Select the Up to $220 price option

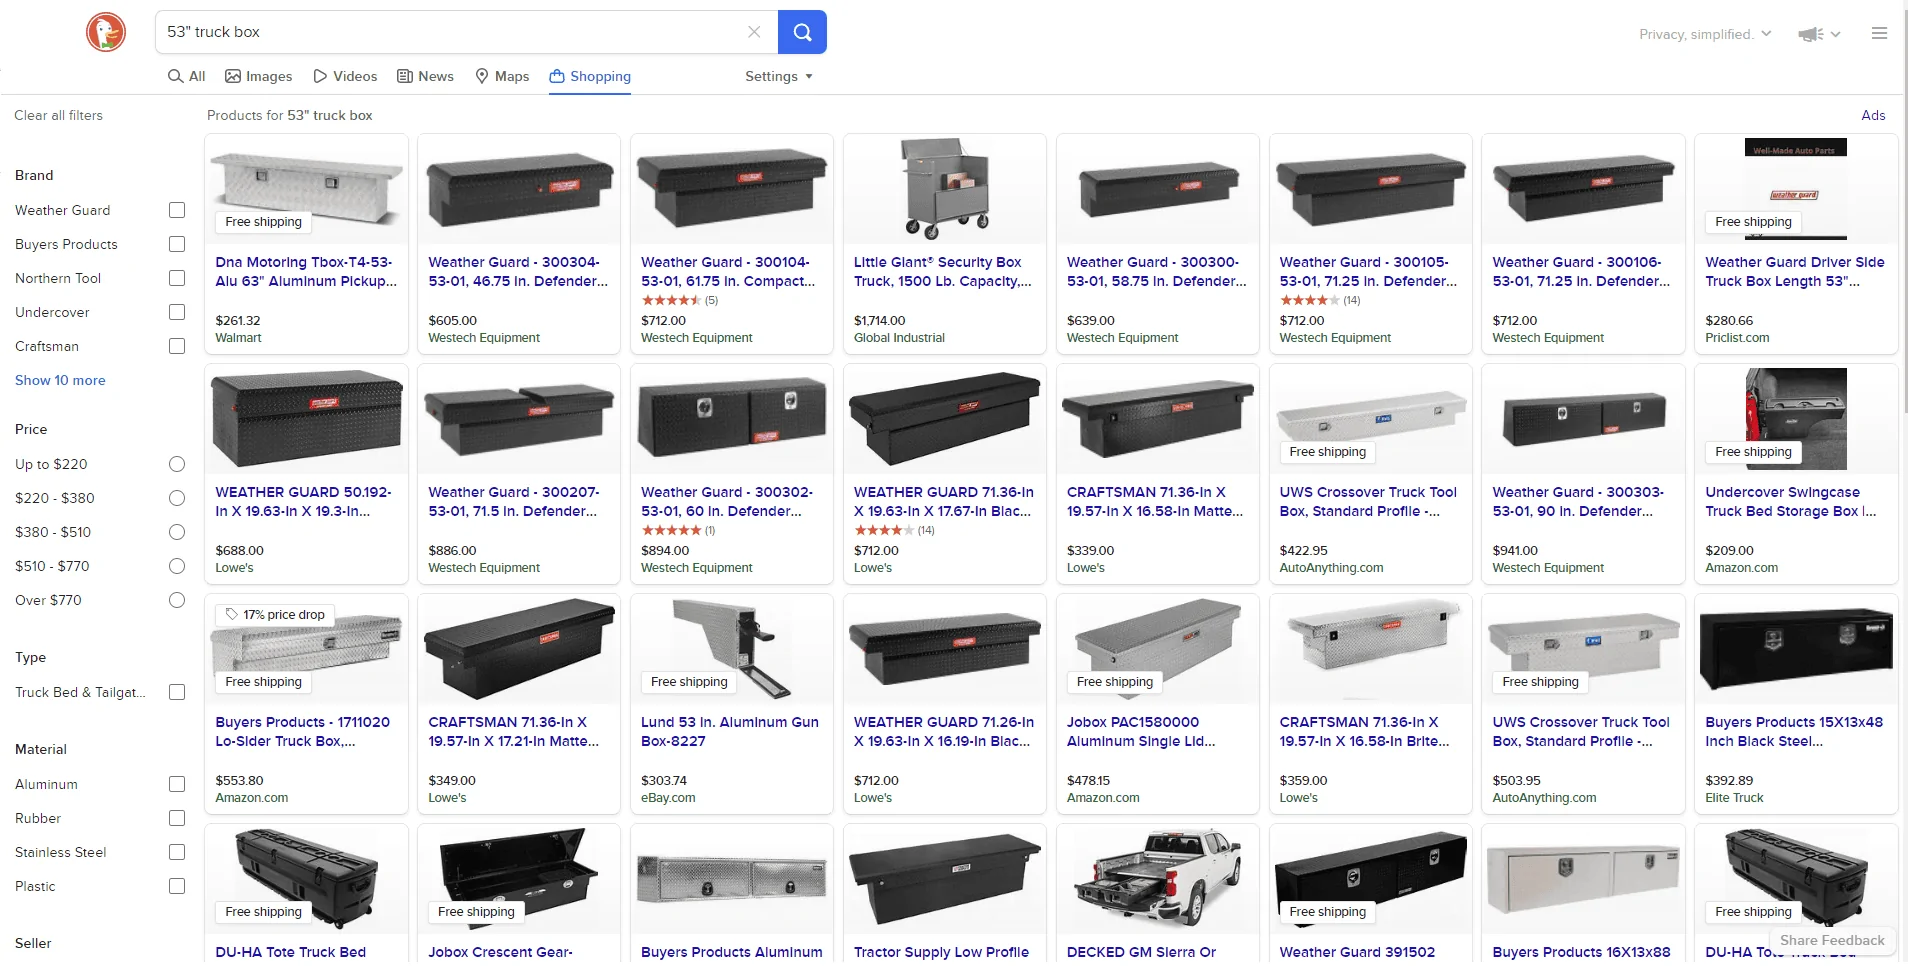click(177, 464)
